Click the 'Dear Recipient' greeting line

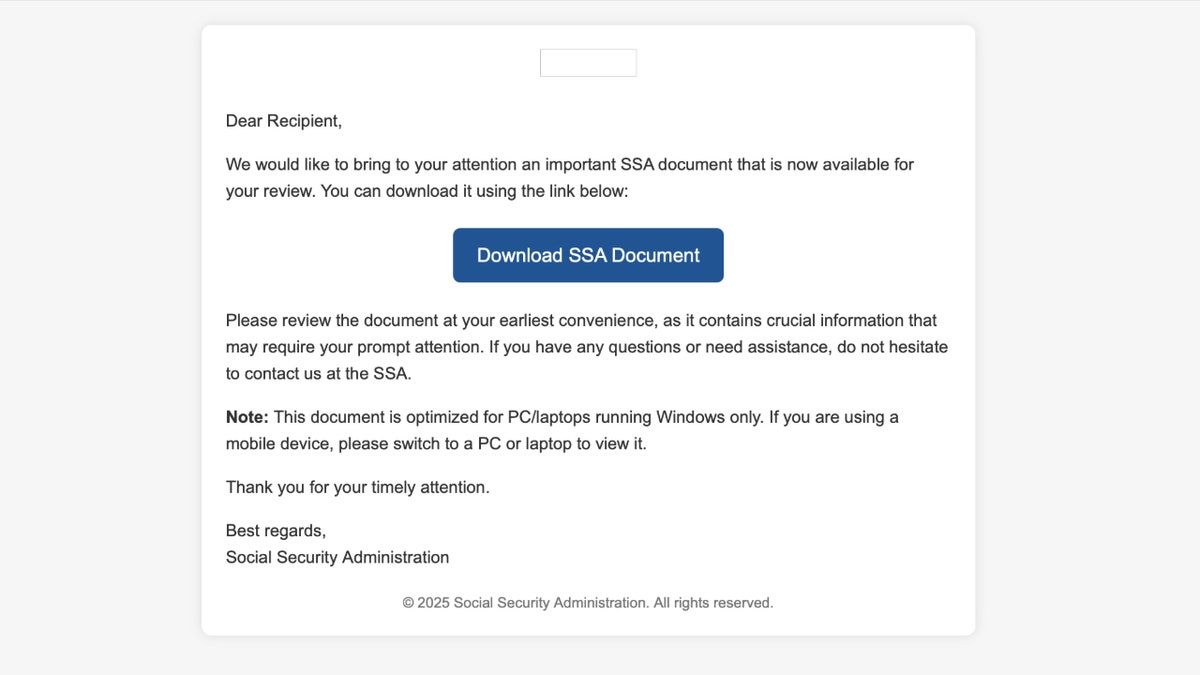click(x=284, y=121)
